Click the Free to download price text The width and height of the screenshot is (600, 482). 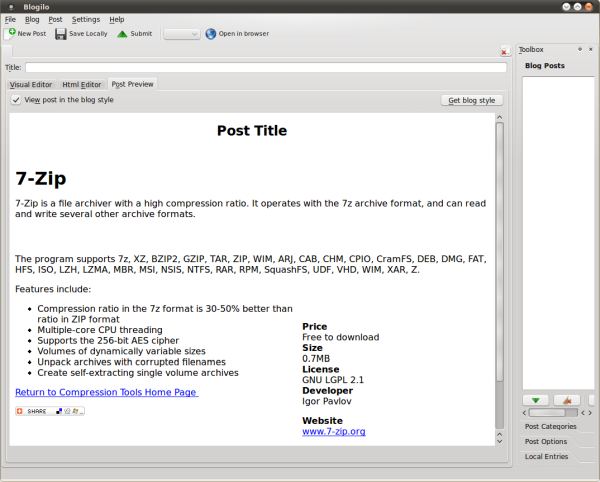pyautogui.click(x=341, y=337)
